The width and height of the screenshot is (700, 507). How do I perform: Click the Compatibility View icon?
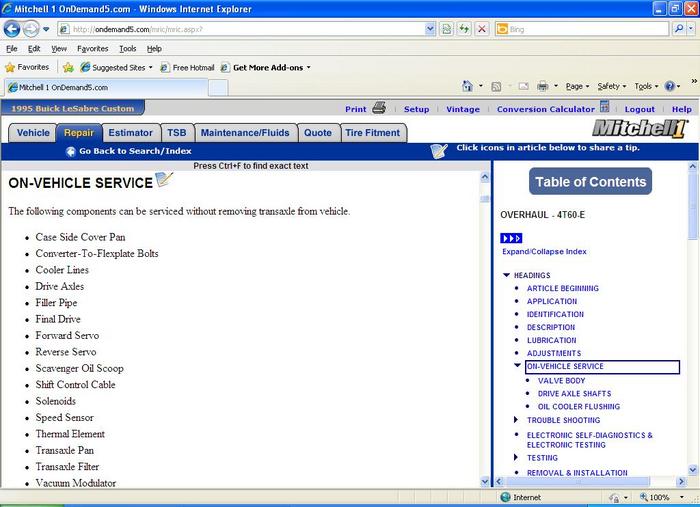[446, 29]
